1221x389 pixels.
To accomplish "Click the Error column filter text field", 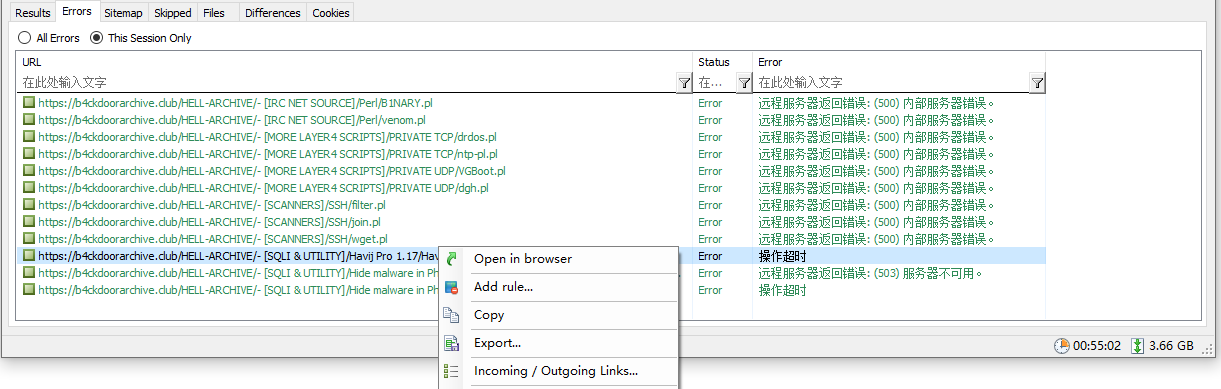I will 893,82.
